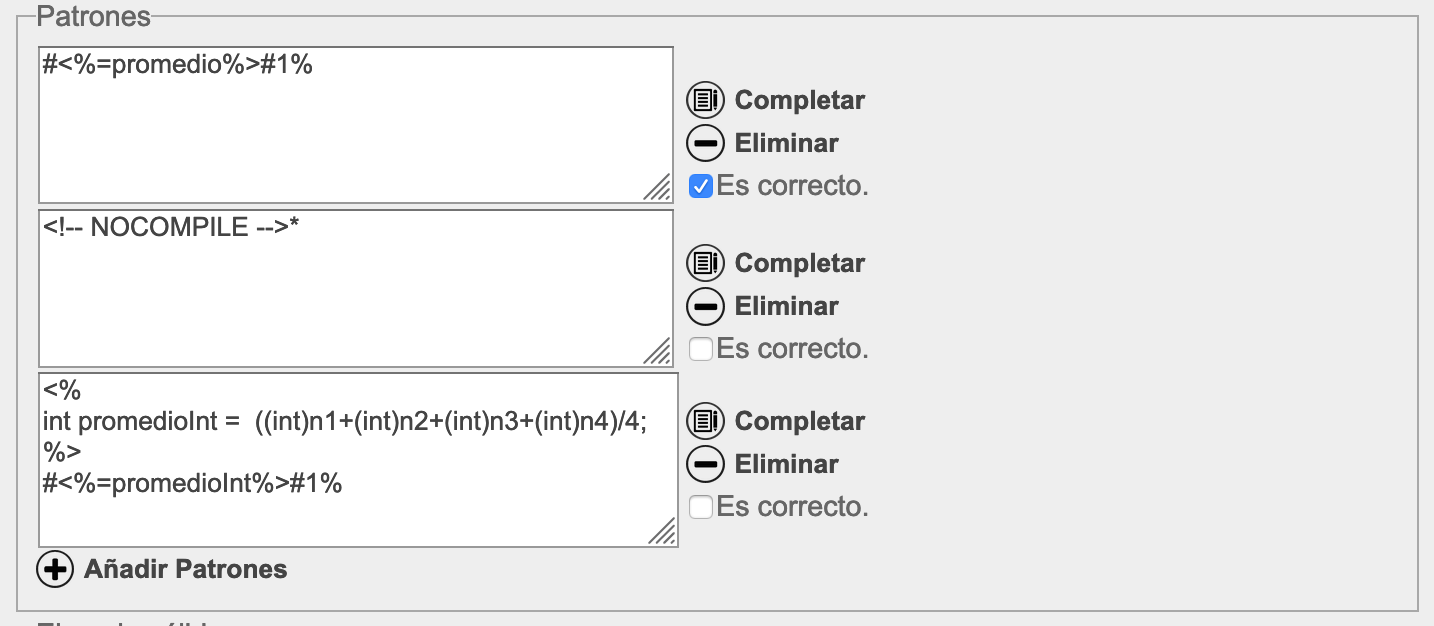Check 'Es correcto' for the NOCOMPILE pattern
Image resolution: width=1434 pixels, height=626 pixels.
coord(702,349)
